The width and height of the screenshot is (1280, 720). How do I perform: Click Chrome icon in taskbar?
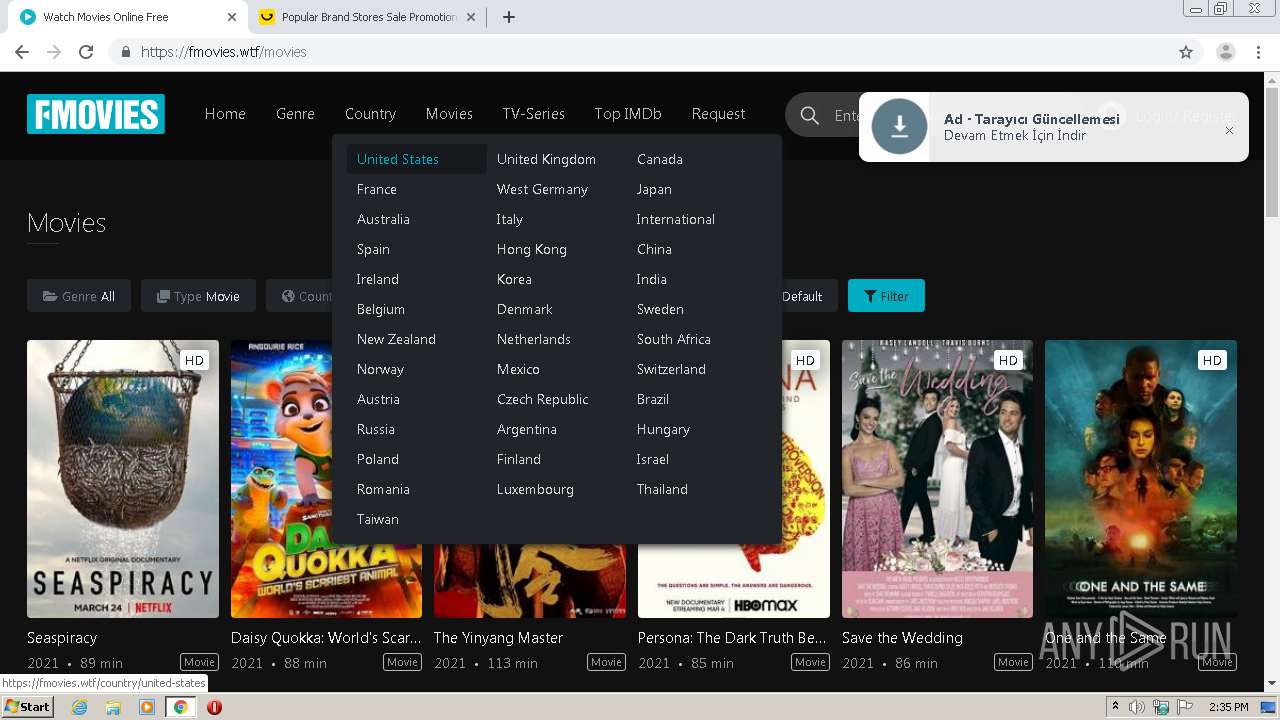[180, 707]
